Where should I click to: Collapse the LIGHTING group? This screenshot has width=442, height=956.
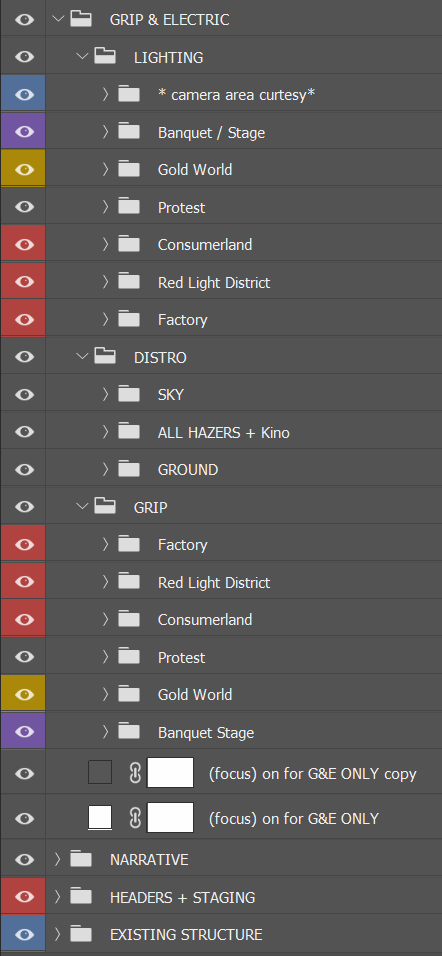click(x=82, y=57)
